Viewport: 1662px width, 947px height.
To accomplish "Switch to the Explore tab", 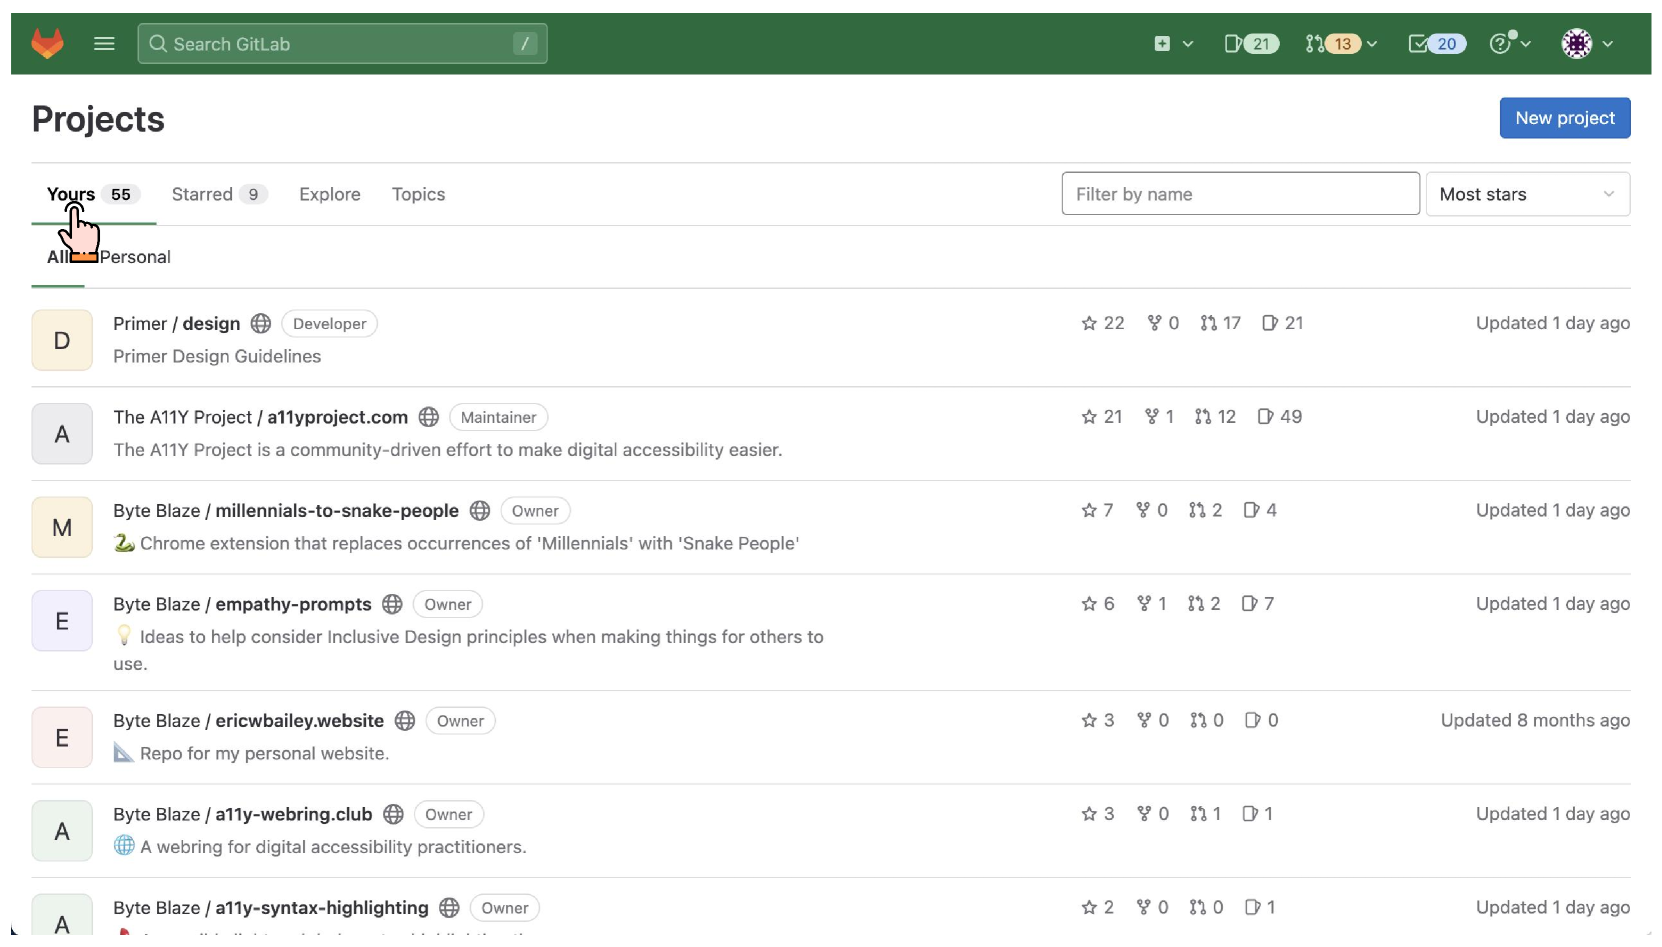I will (330, 194).
